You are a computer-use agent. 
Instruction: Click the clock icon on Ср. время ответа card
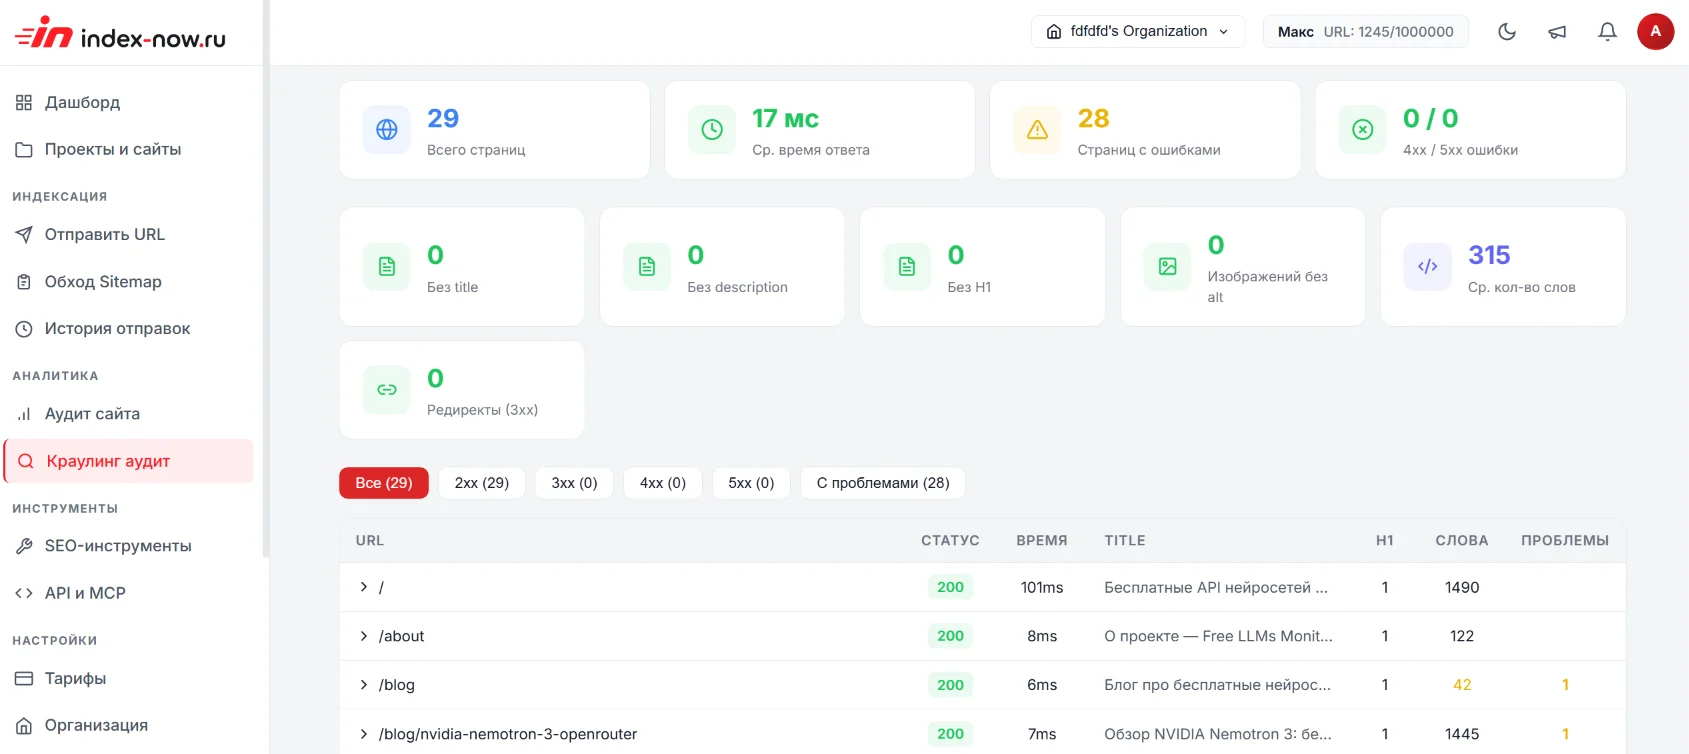[712, 130]
